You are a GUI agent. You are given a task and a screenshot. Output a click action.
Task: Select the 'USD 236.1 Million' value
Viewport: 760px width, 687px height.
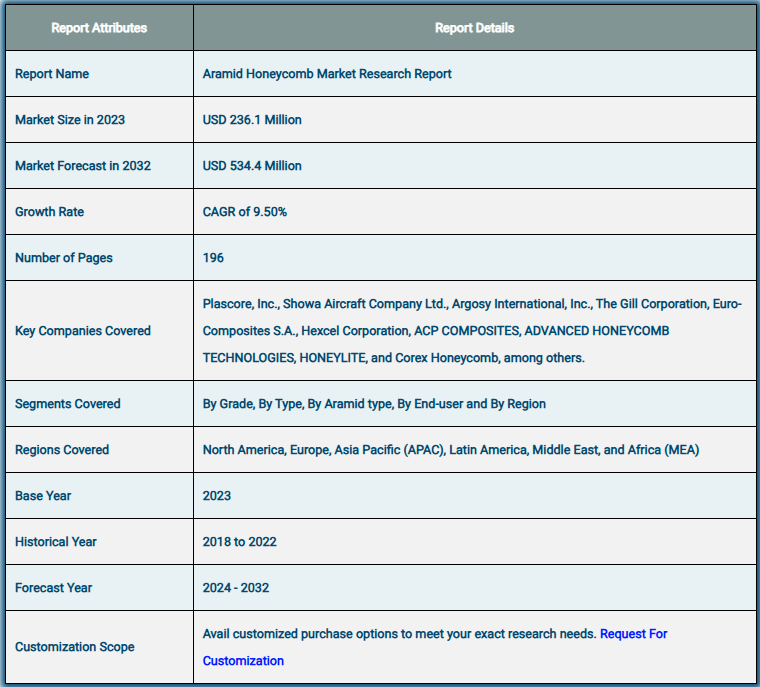[252, 120]
